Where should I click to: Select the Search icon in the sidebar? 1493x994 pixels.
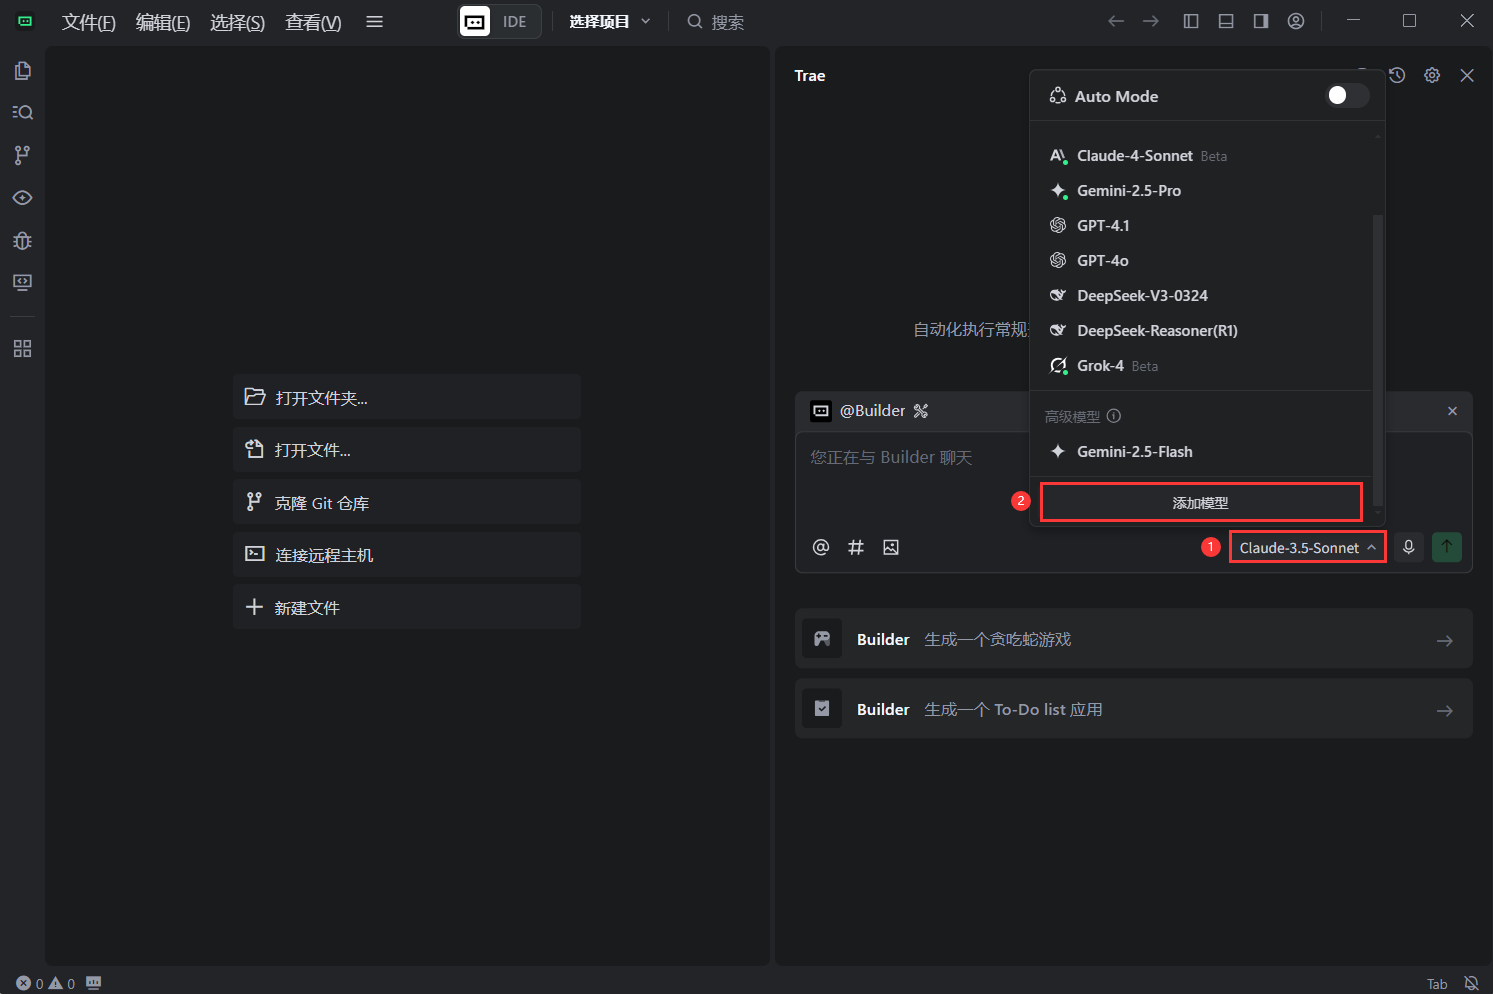22,112
